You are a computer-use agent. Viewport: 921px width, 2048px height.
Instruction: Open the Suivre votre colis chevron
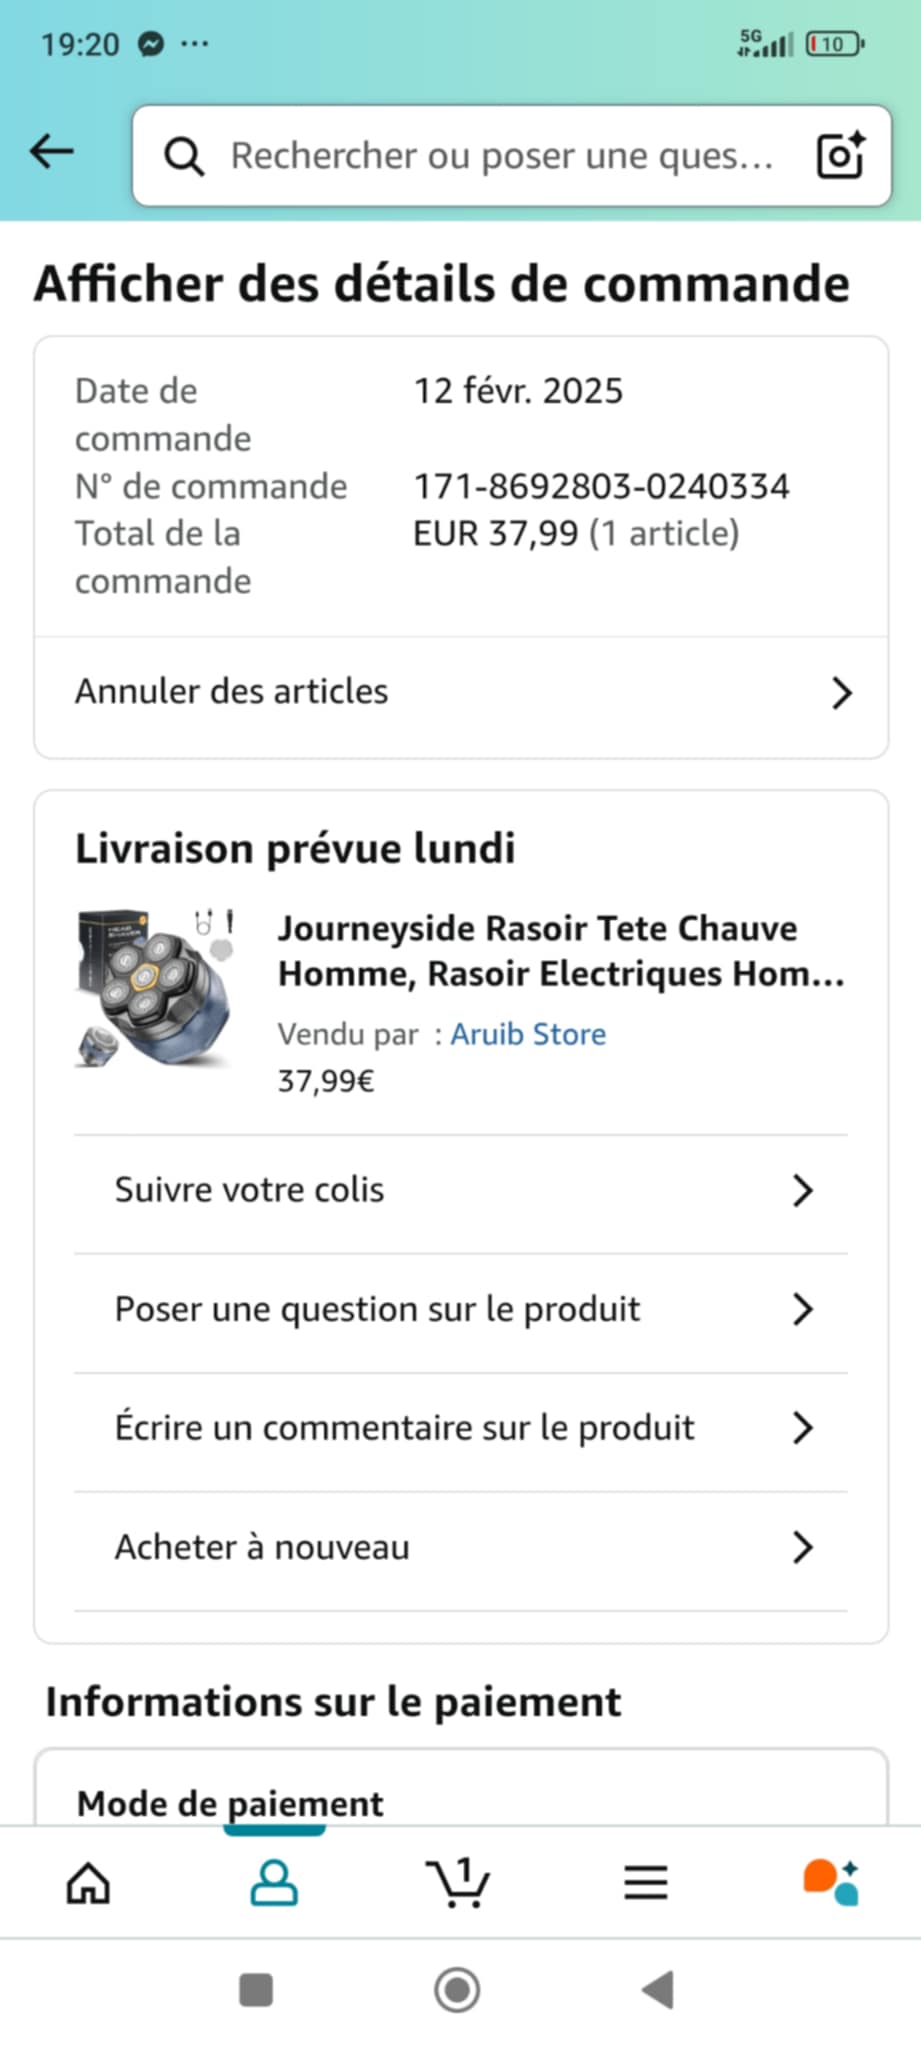tap(802, 1191)
